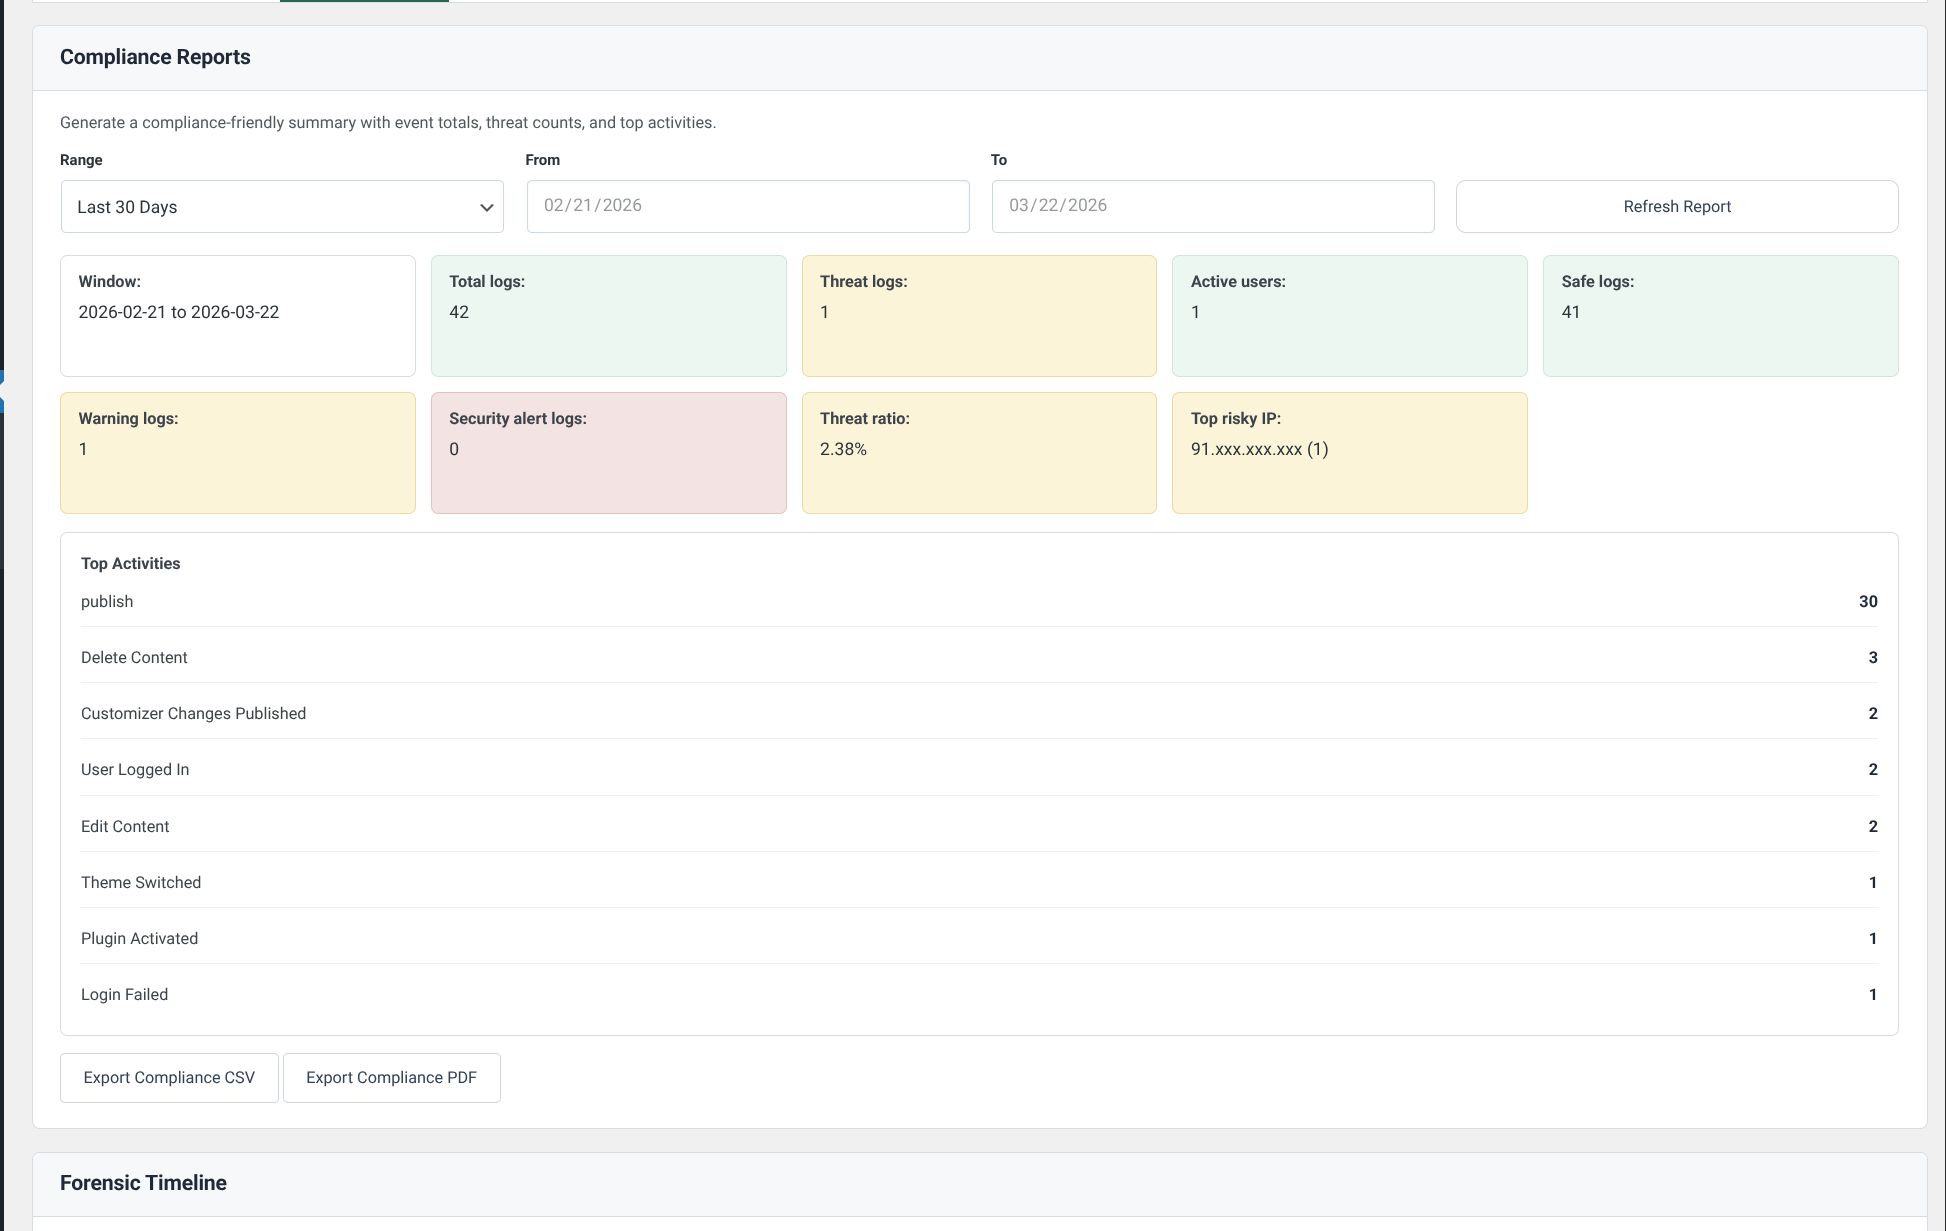Select the active tab above Compliance Reports
The height and width of the screenshot is (1231, 1946).
tap(365, 3)
